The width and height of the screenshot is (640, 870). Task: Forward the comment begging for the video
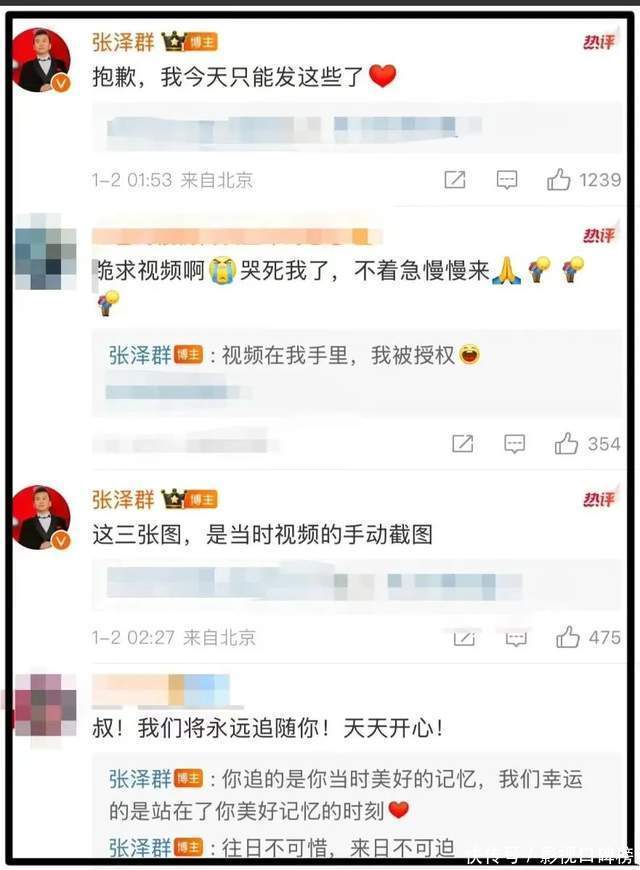(462, 443)
